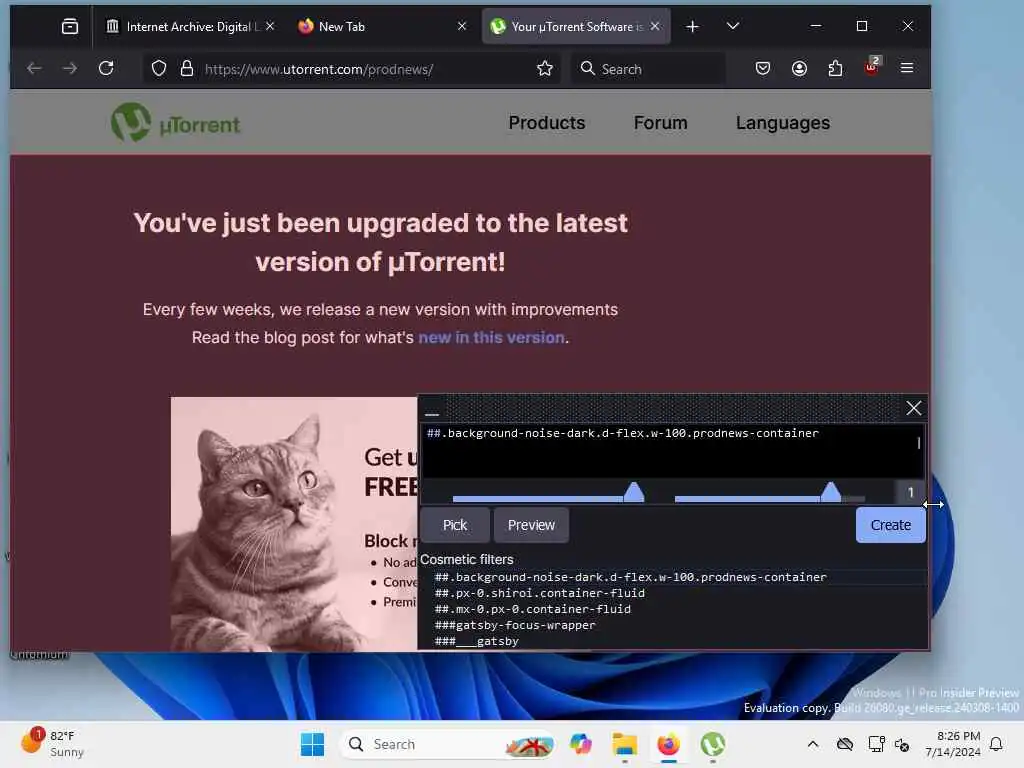Follow the 'new in this version' link
The image size is (1024, 768).
pos(491,338)
